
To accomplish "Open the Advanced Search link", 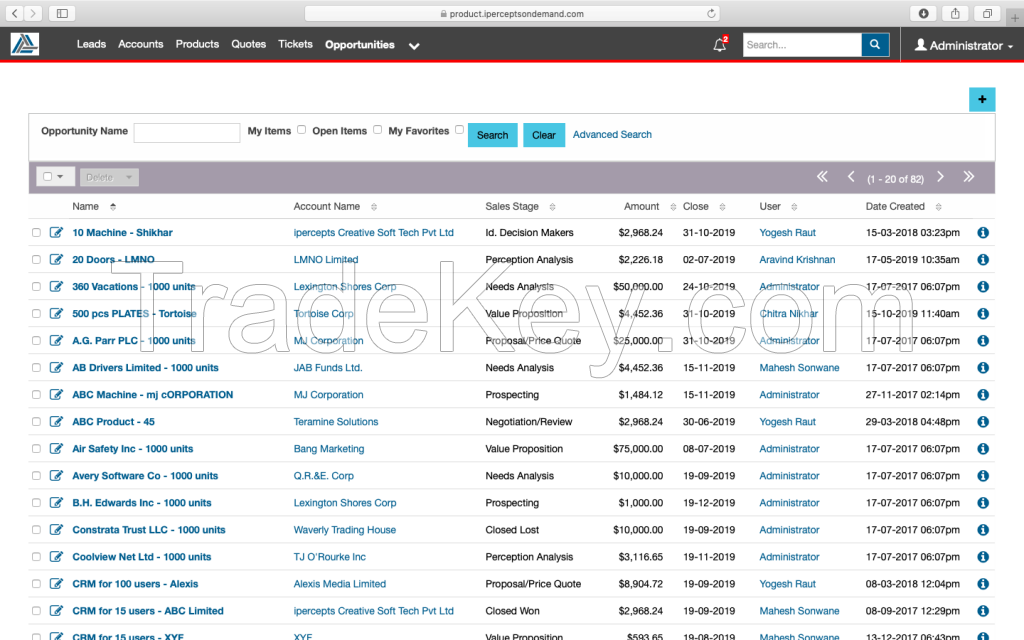I will pyautogui.click(x=612, y=135).
